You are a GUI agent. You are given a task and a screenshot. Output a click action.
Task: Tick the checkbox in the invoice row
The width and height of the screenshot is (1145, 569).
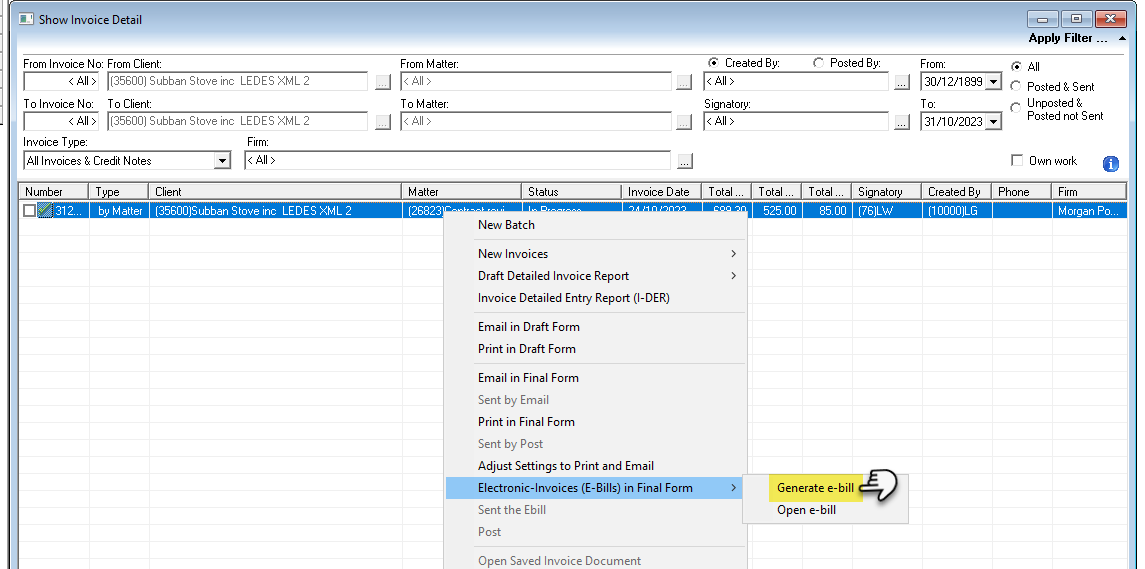tap(29, 211)
